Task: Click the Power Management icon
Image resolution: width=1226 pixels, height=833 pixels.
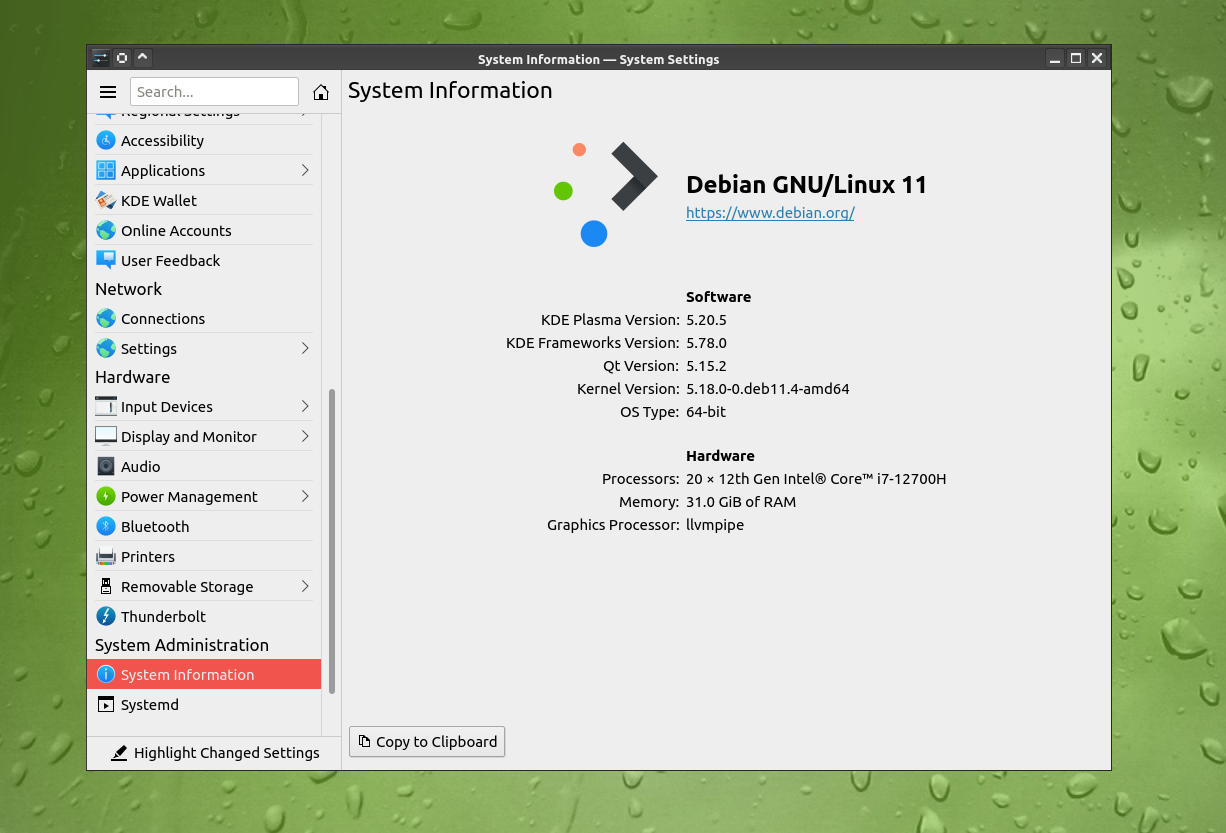Action: tap(106, 496)
